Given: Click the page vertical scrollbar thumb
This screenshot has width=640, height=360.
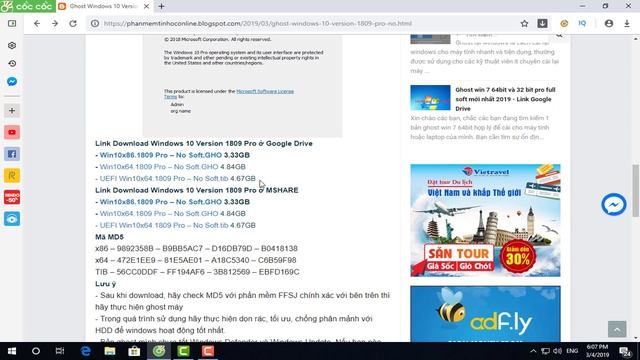Looking at the screenshot, I should [x=636, y=190].
